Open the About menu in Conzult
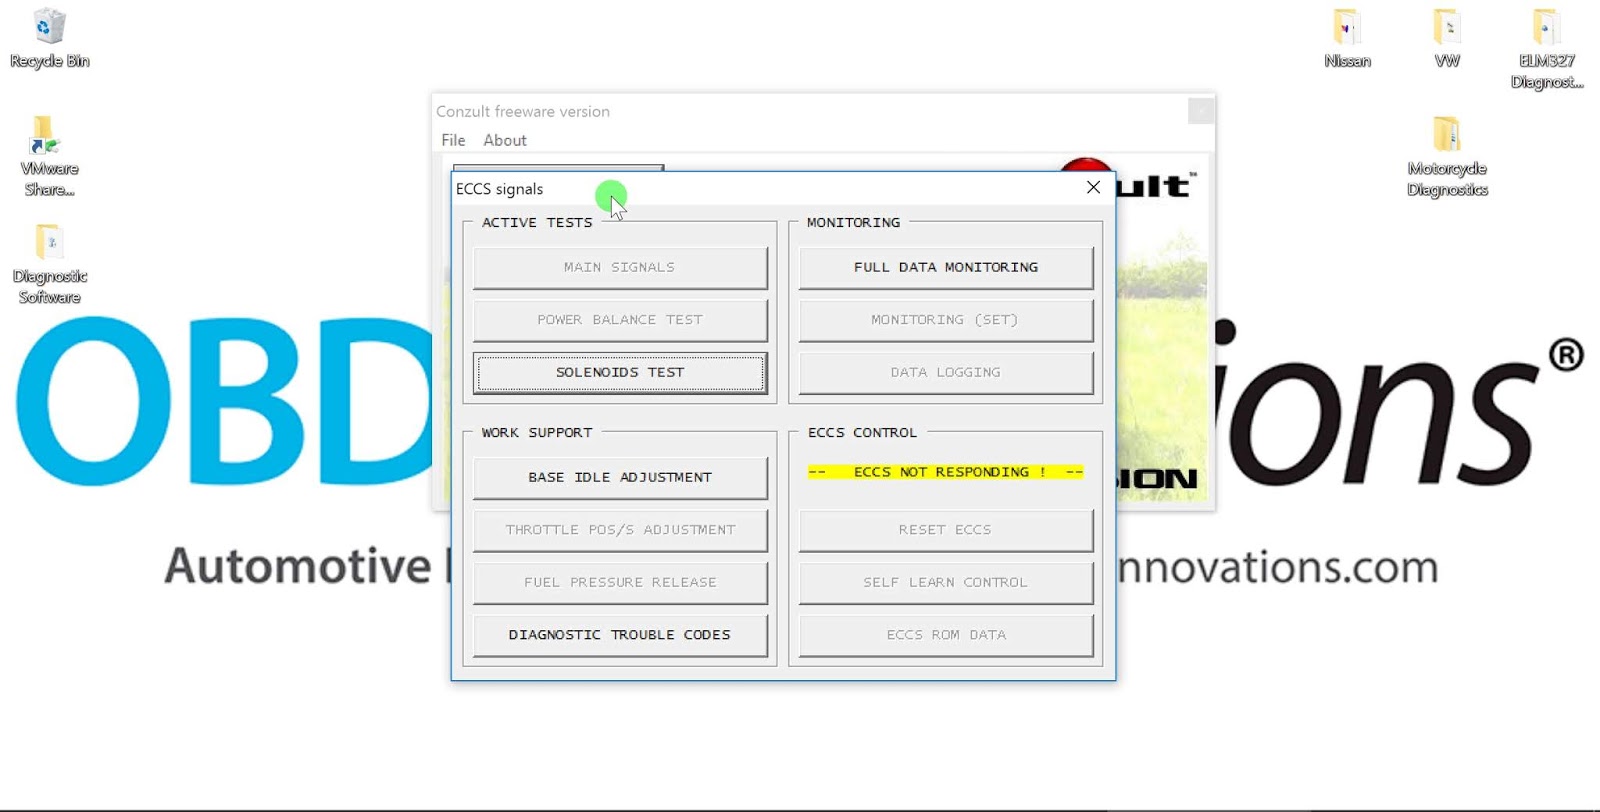Image resolution: width=1600 pixels, height=812 pixels. click(505, 140)
